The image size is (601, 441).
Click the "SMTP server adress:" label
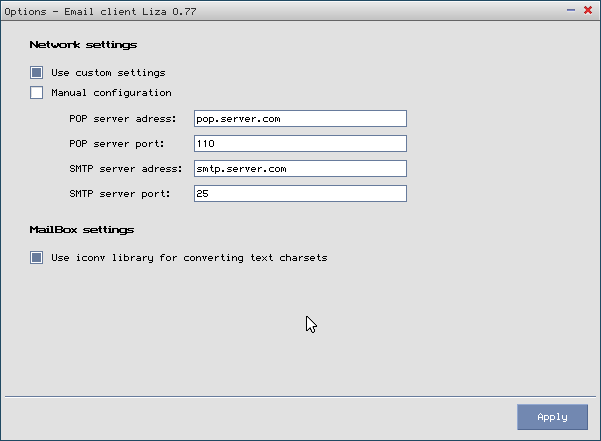[x=126, y=169]
